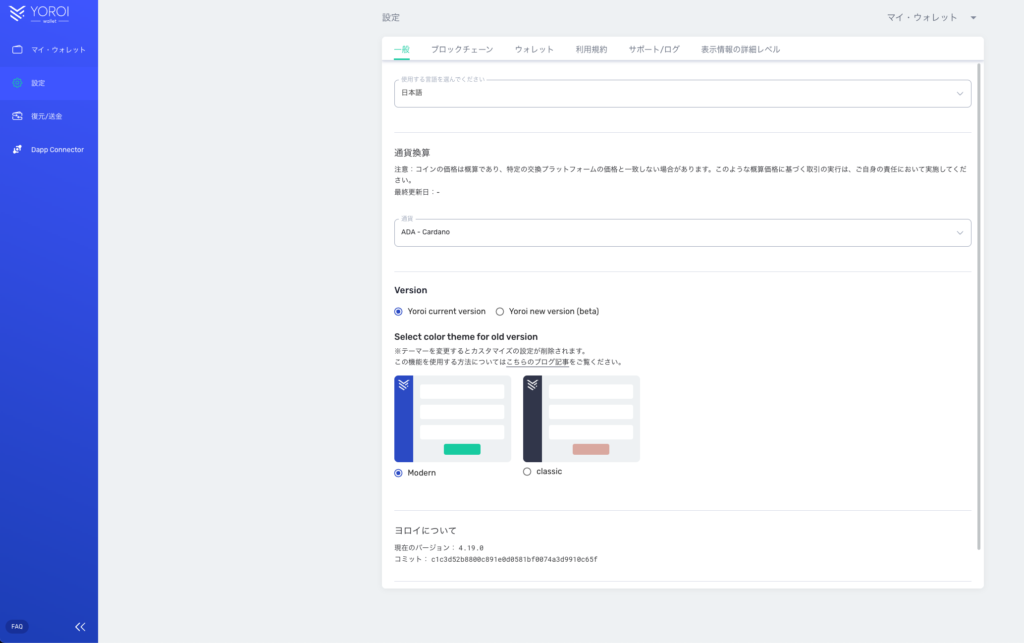Click the FAQ button
The image size is (1024, 643).
pyautogui.click(x=17, y=626)
